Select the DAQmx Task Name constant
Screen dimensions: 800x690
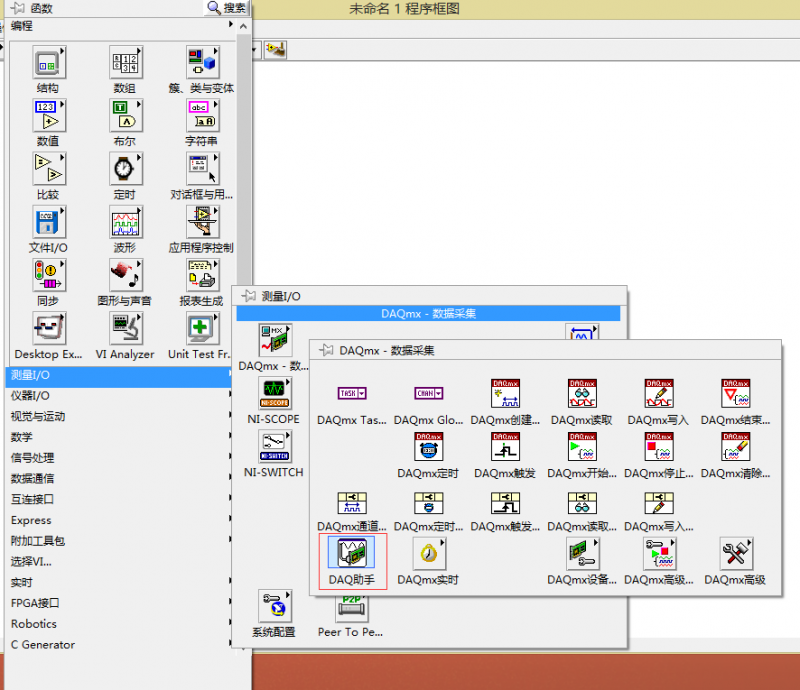click(x=352, y=393)
